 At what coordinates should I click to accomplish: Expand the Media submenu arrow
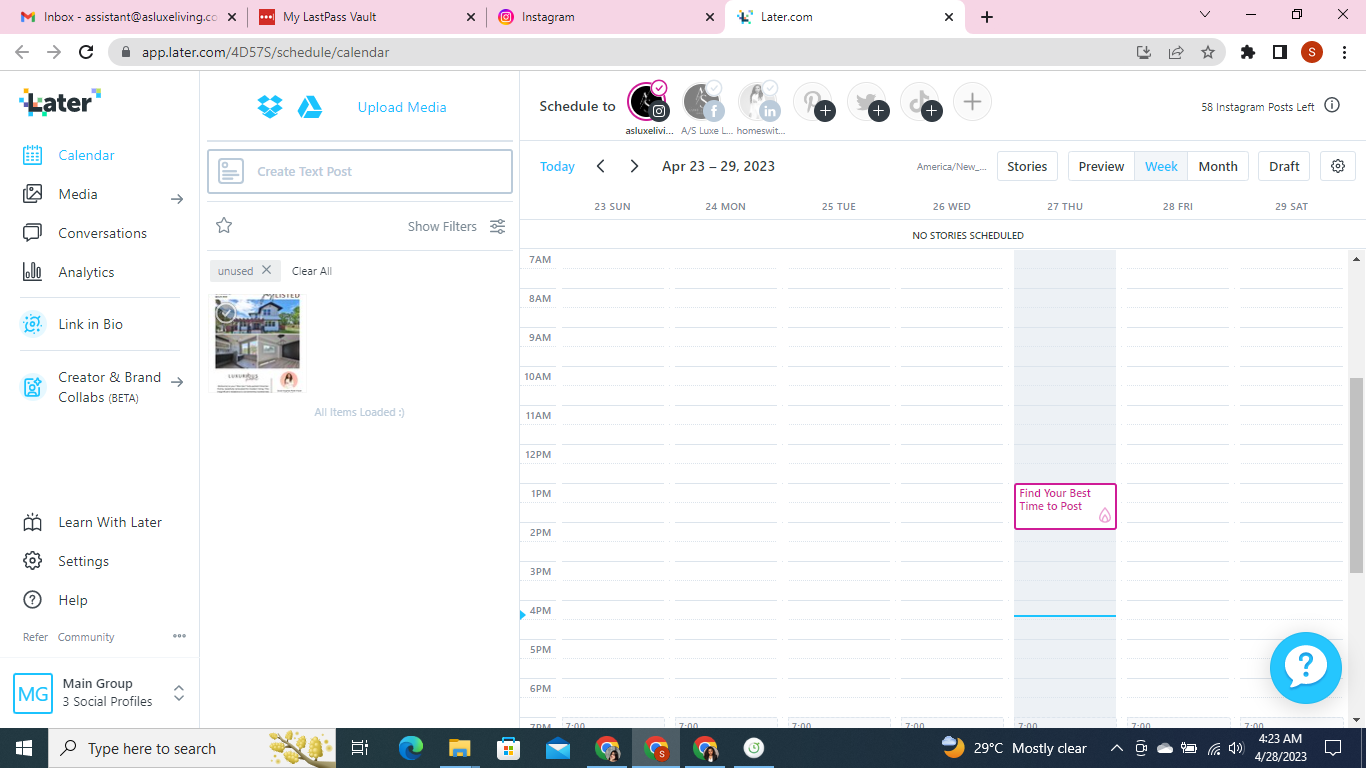[x=177, y=199]
